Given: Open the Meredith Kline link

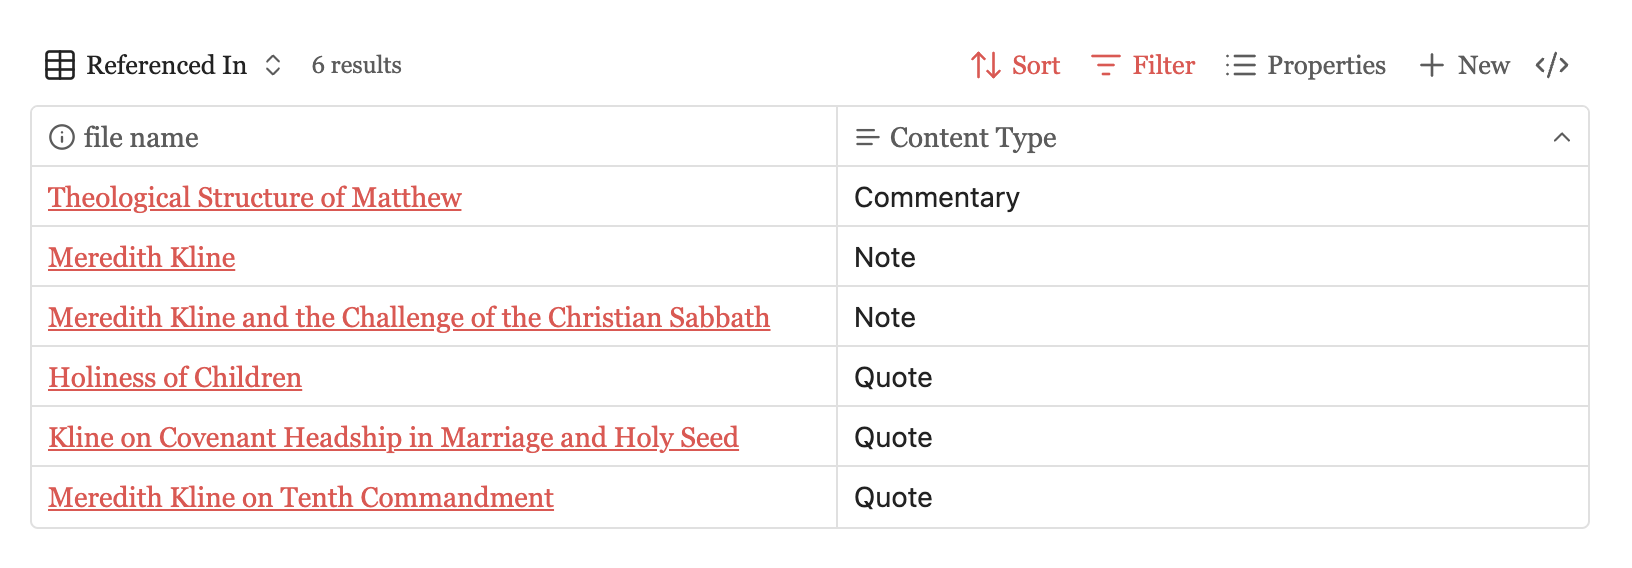Looking at the screenshot, I should click(142, 257).
